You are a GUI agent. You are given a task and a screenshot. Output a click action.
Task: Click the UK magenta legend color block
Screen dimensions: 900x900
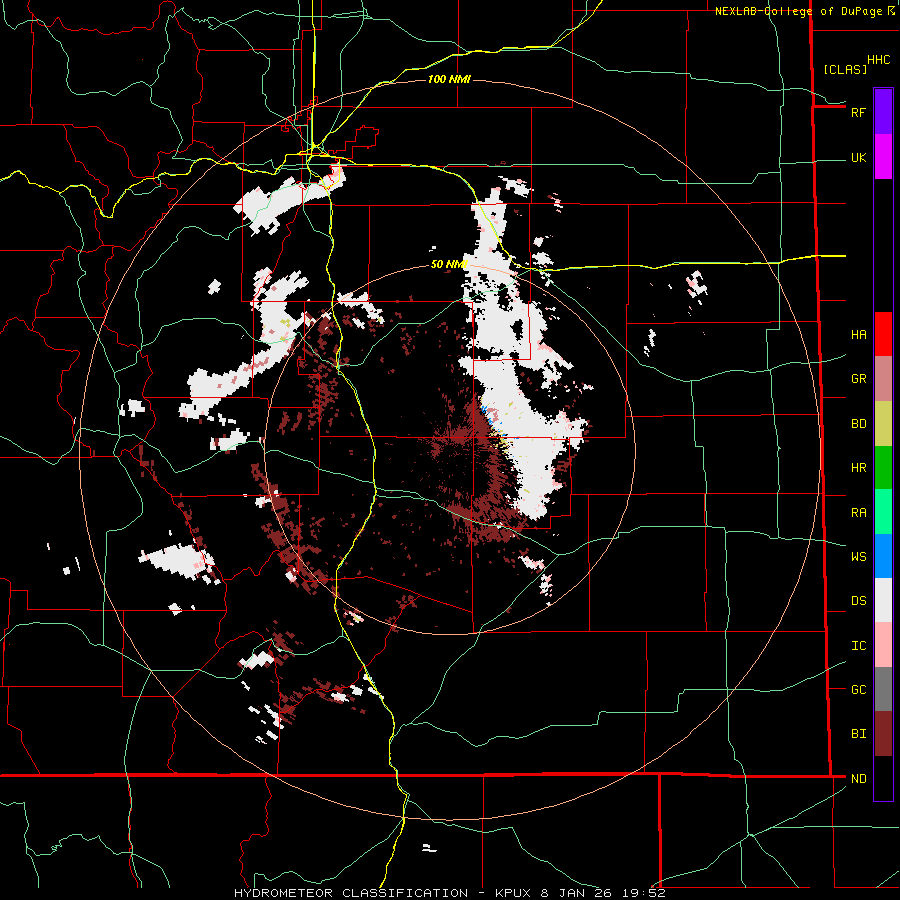[x=883, y=157]
